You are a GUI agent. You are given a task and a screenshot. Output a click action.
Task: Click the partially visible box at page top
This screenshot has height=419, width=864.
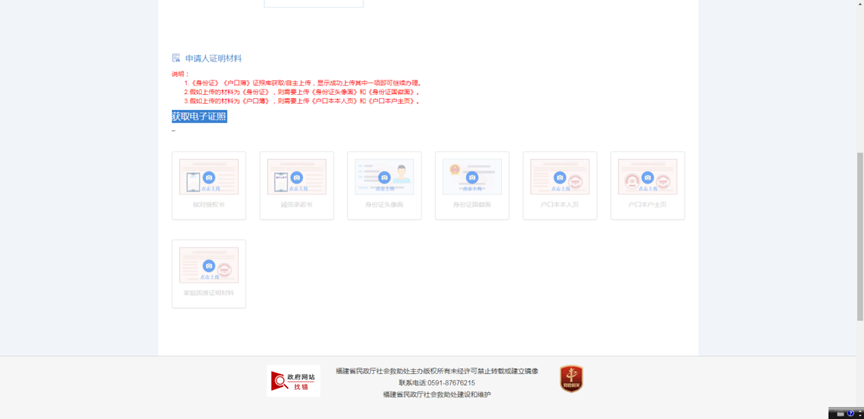point(313,4)
